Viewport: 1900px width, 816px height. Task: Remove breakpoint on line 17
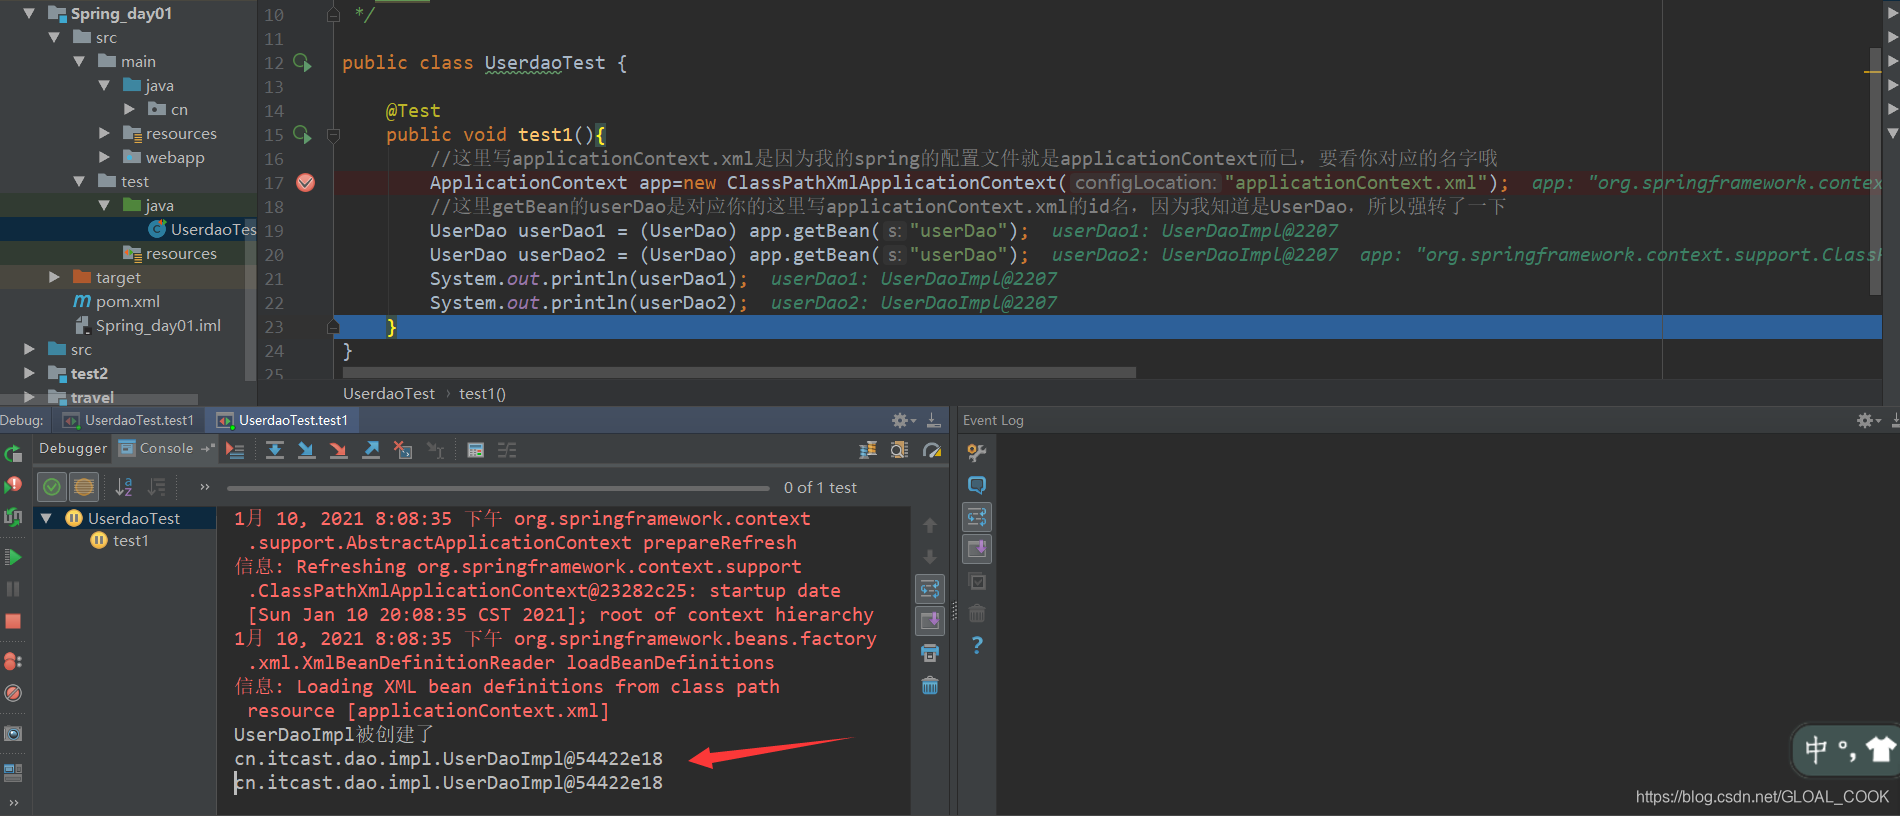pyautogui.click(x=306, y=182)
